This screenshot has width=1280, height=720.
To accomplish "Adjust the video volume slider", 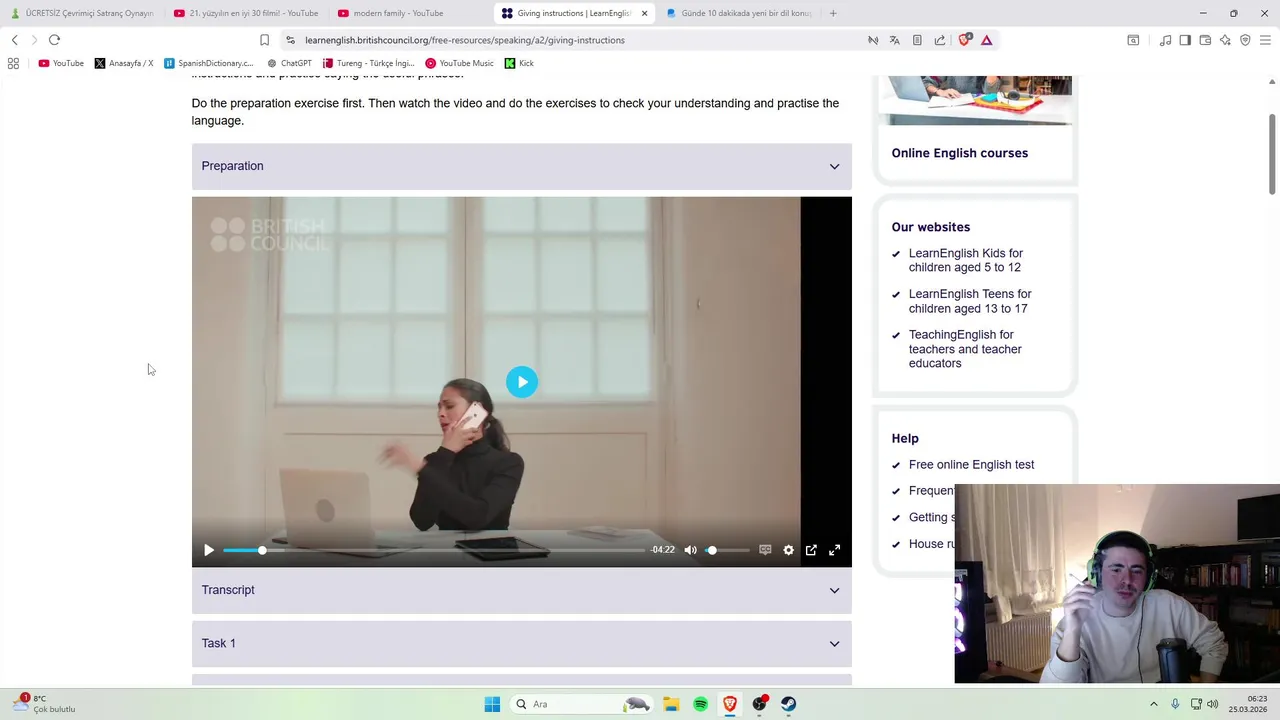I will tap(727, 550).
